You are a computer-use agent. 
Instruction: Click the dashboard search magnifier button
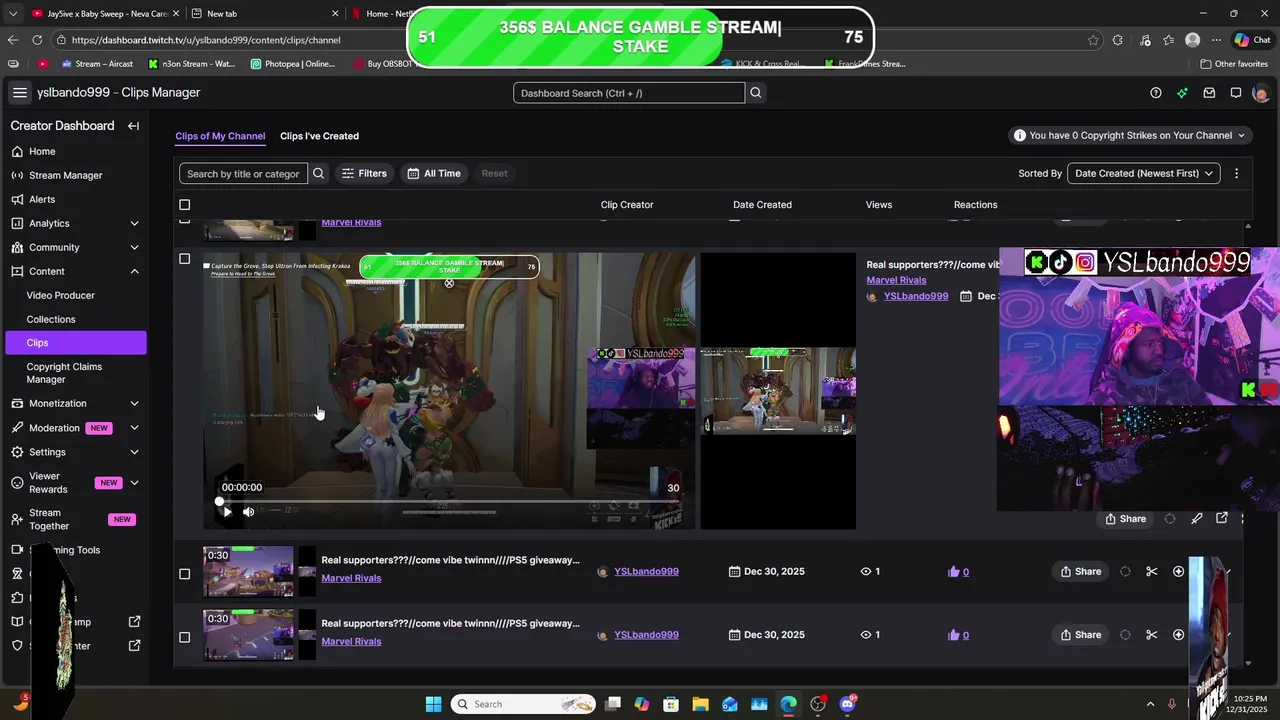[756, 93]
